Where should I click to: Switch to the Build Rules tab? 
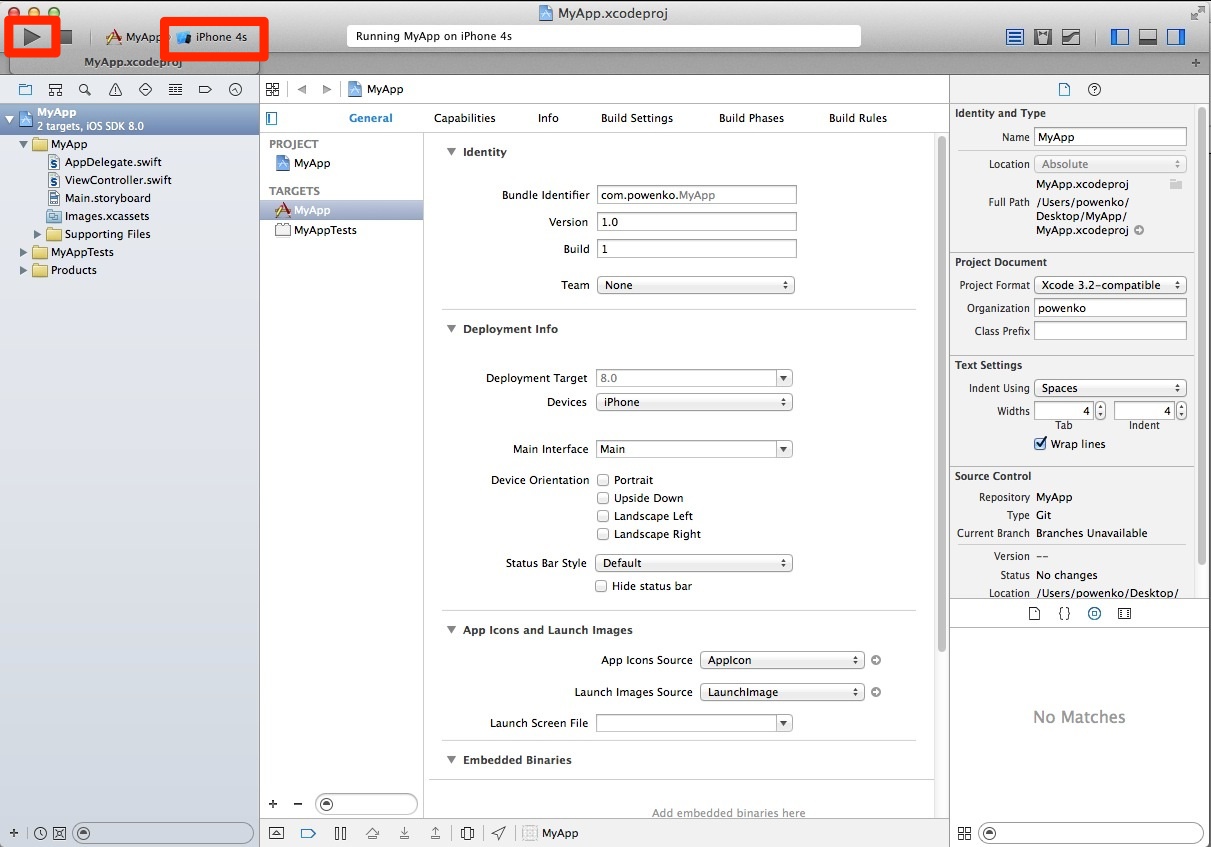coord(858,118)
